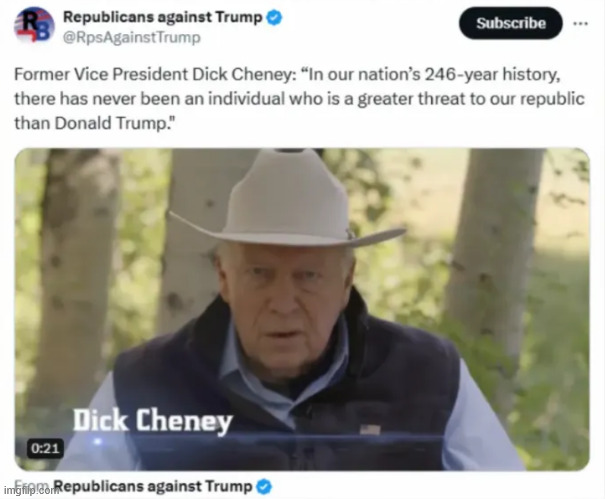Click the Republicans against Trump account name header
This screenshot has width=605, height=499.
(x=162, y=17)
